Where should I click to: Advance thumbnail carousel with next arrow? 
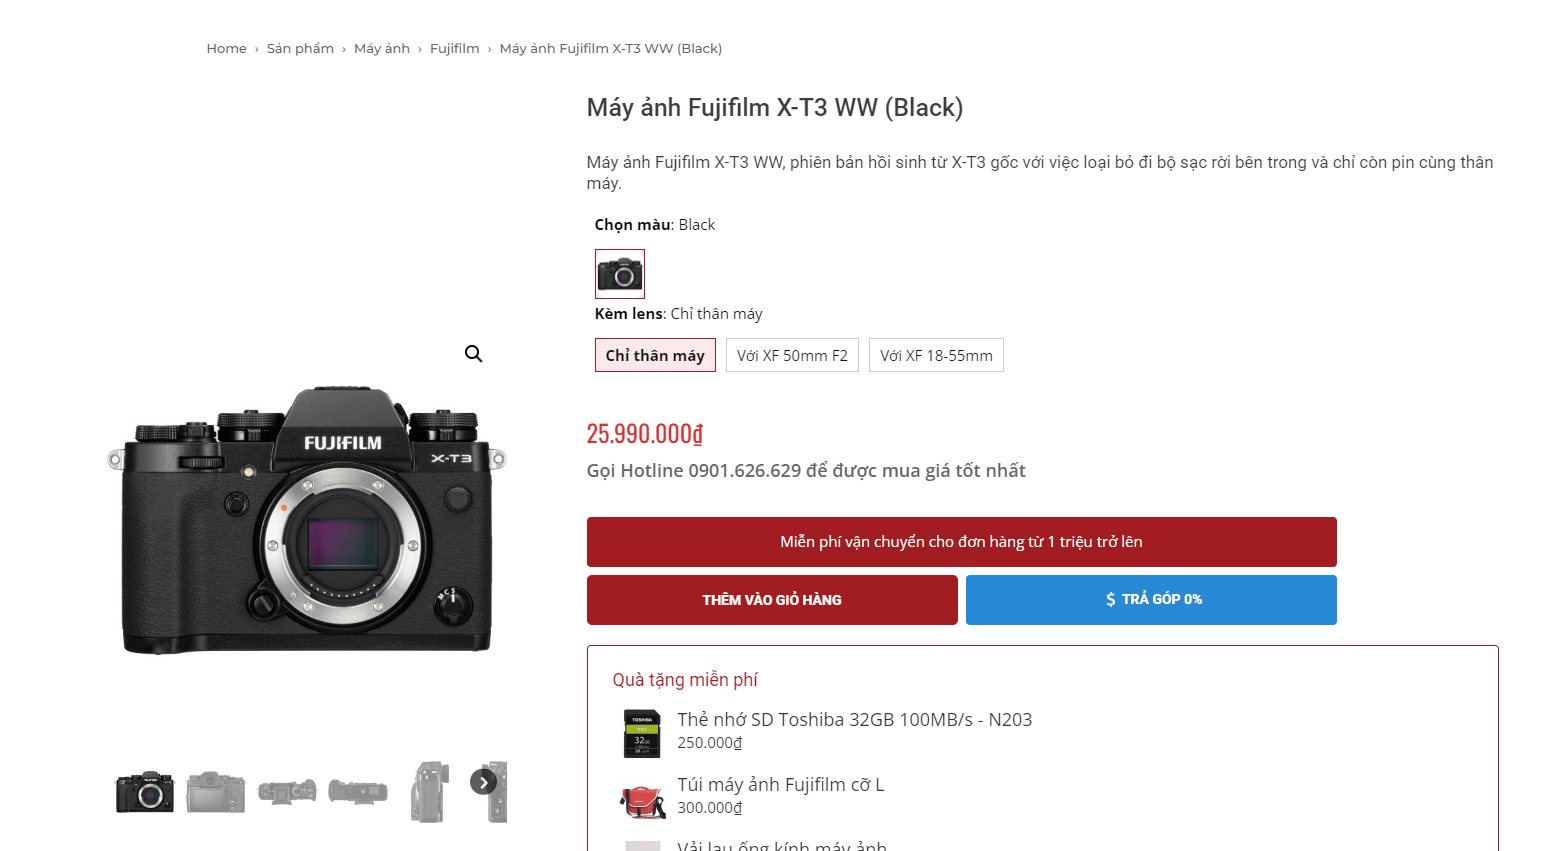point(484,782)
